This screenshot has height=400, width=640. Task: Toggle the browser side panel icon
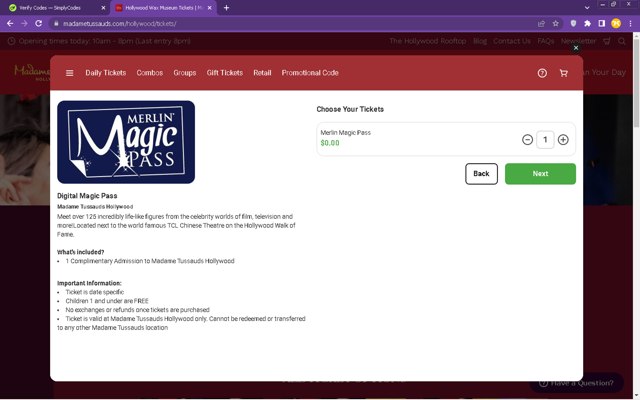tap(602, 24)
